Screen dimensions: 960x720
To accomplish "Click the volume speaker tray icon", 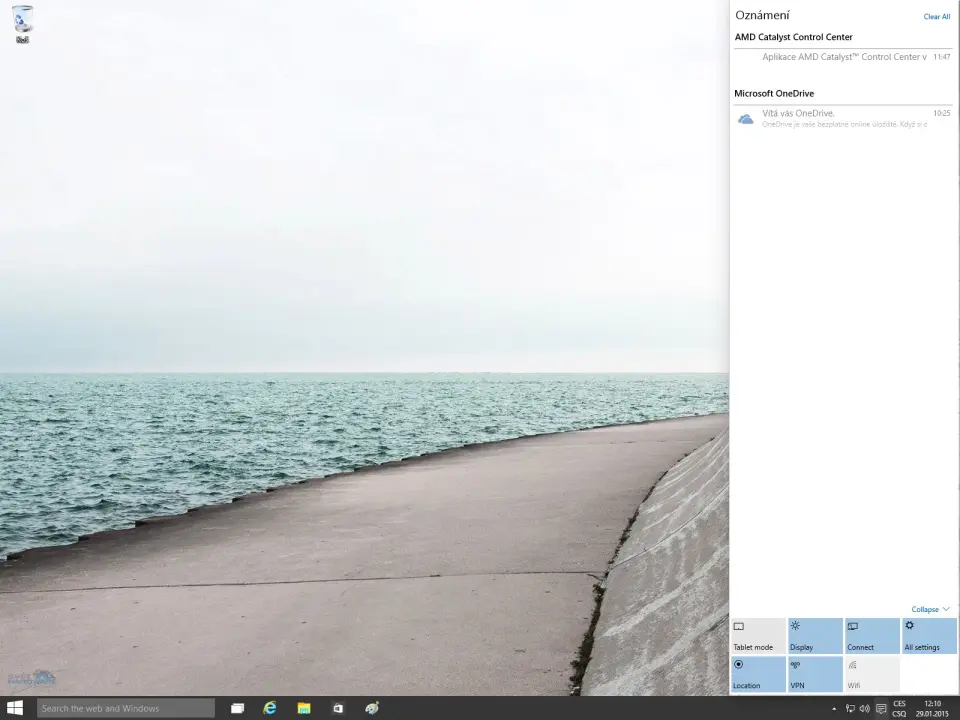I will 864,708.
